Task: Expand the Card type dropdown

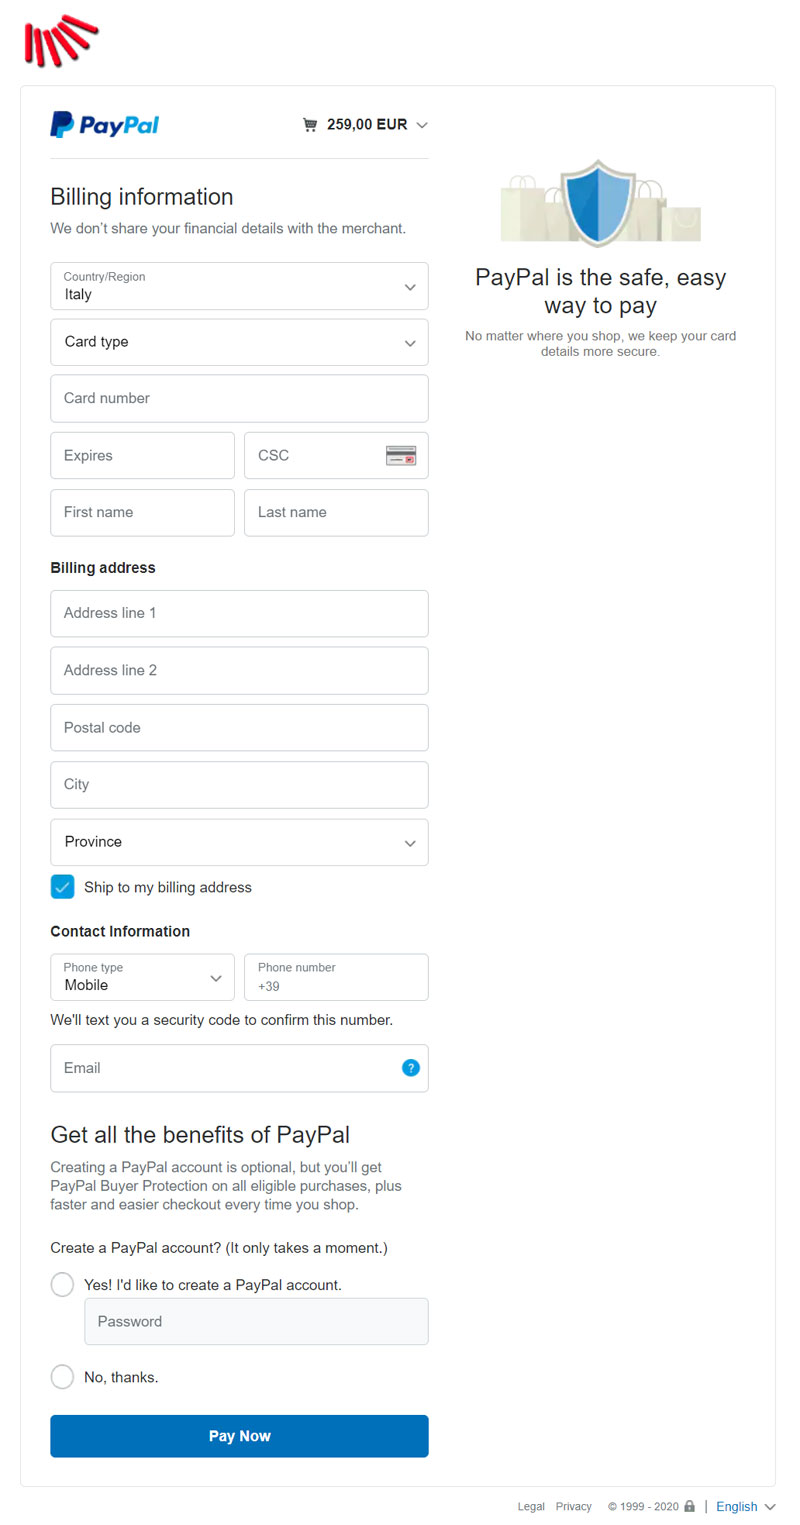Action: [239, 342]
